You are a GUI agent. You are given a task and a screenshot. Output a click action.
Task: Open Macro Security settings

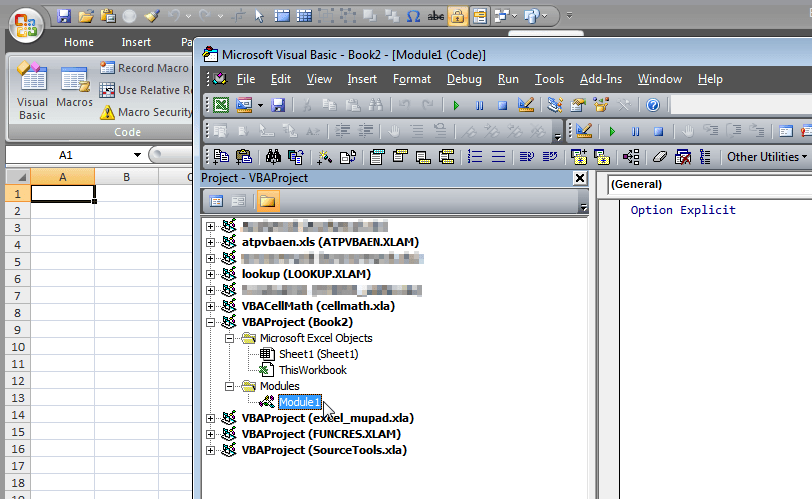pyautogui.click(x=146, y=112)
